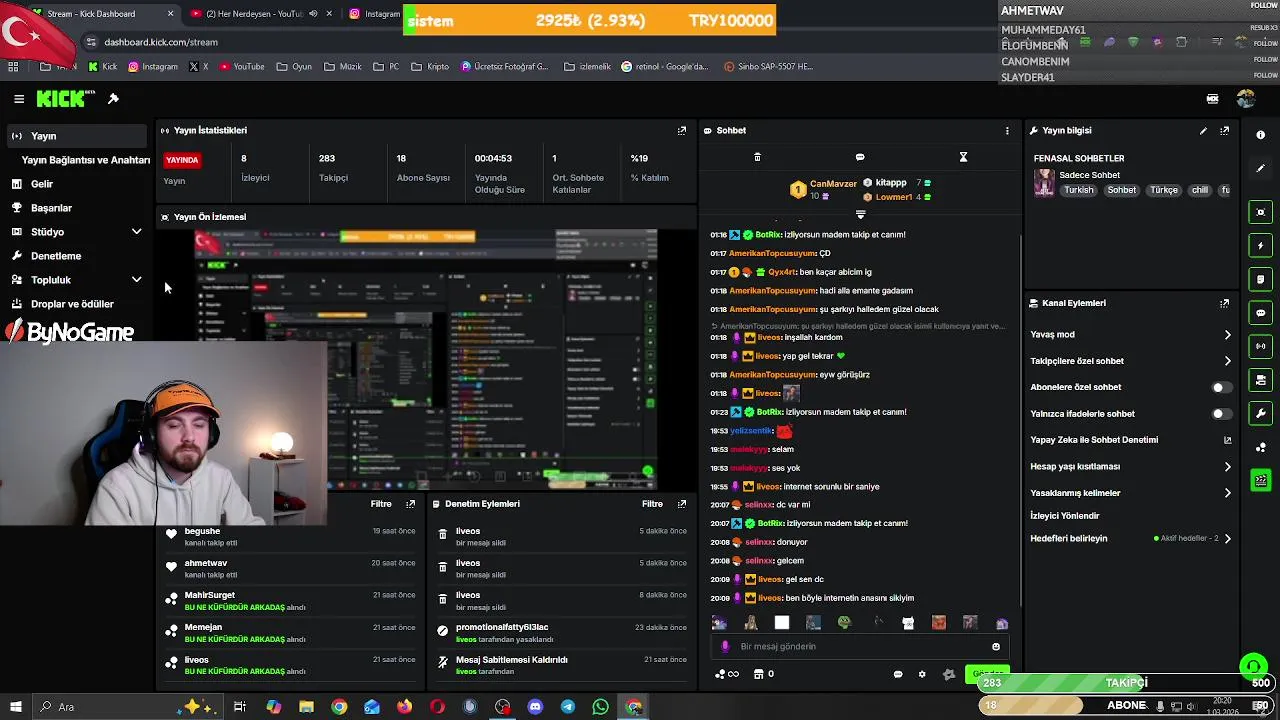Open the Kripto bookmarks folder
This screenshot has width=1280, height=720.
[x=429, y=67]
